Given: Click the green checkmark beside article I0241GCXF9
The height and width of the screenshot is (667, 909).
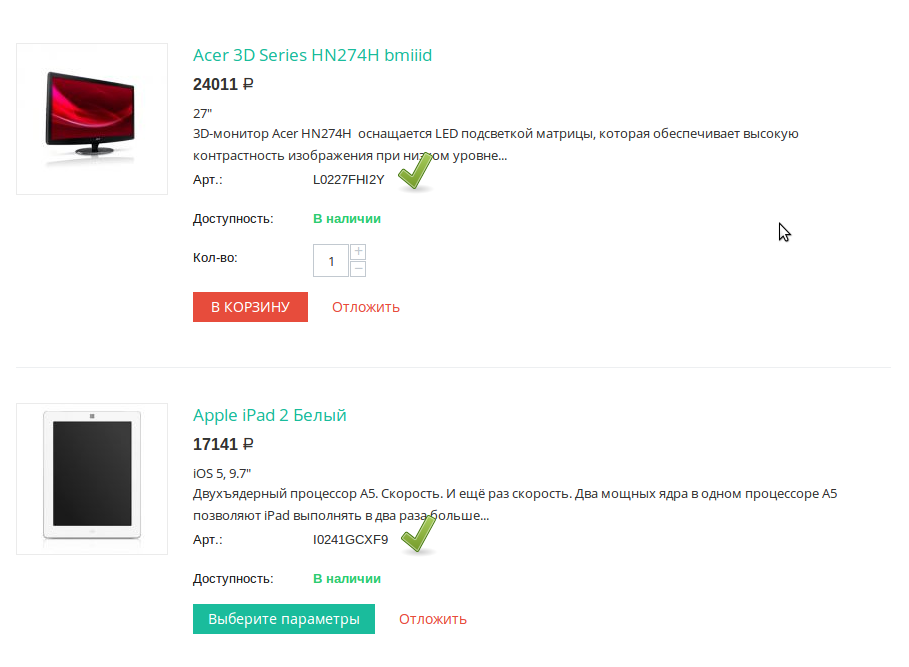Looking at the screenshot, I should point(416,534).
